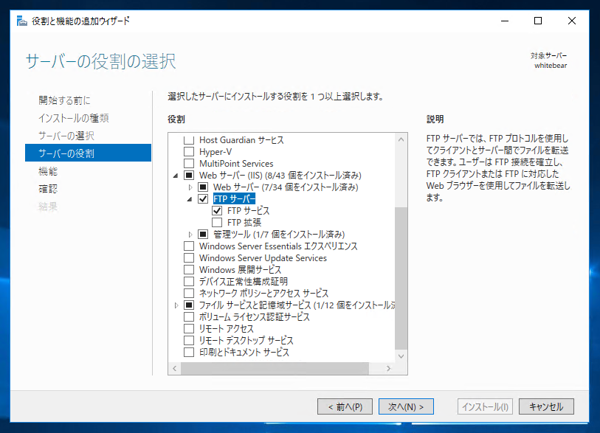Select the FTP 拡張 label
Viewport: 600px width, 433px height.
pos(244,223)
